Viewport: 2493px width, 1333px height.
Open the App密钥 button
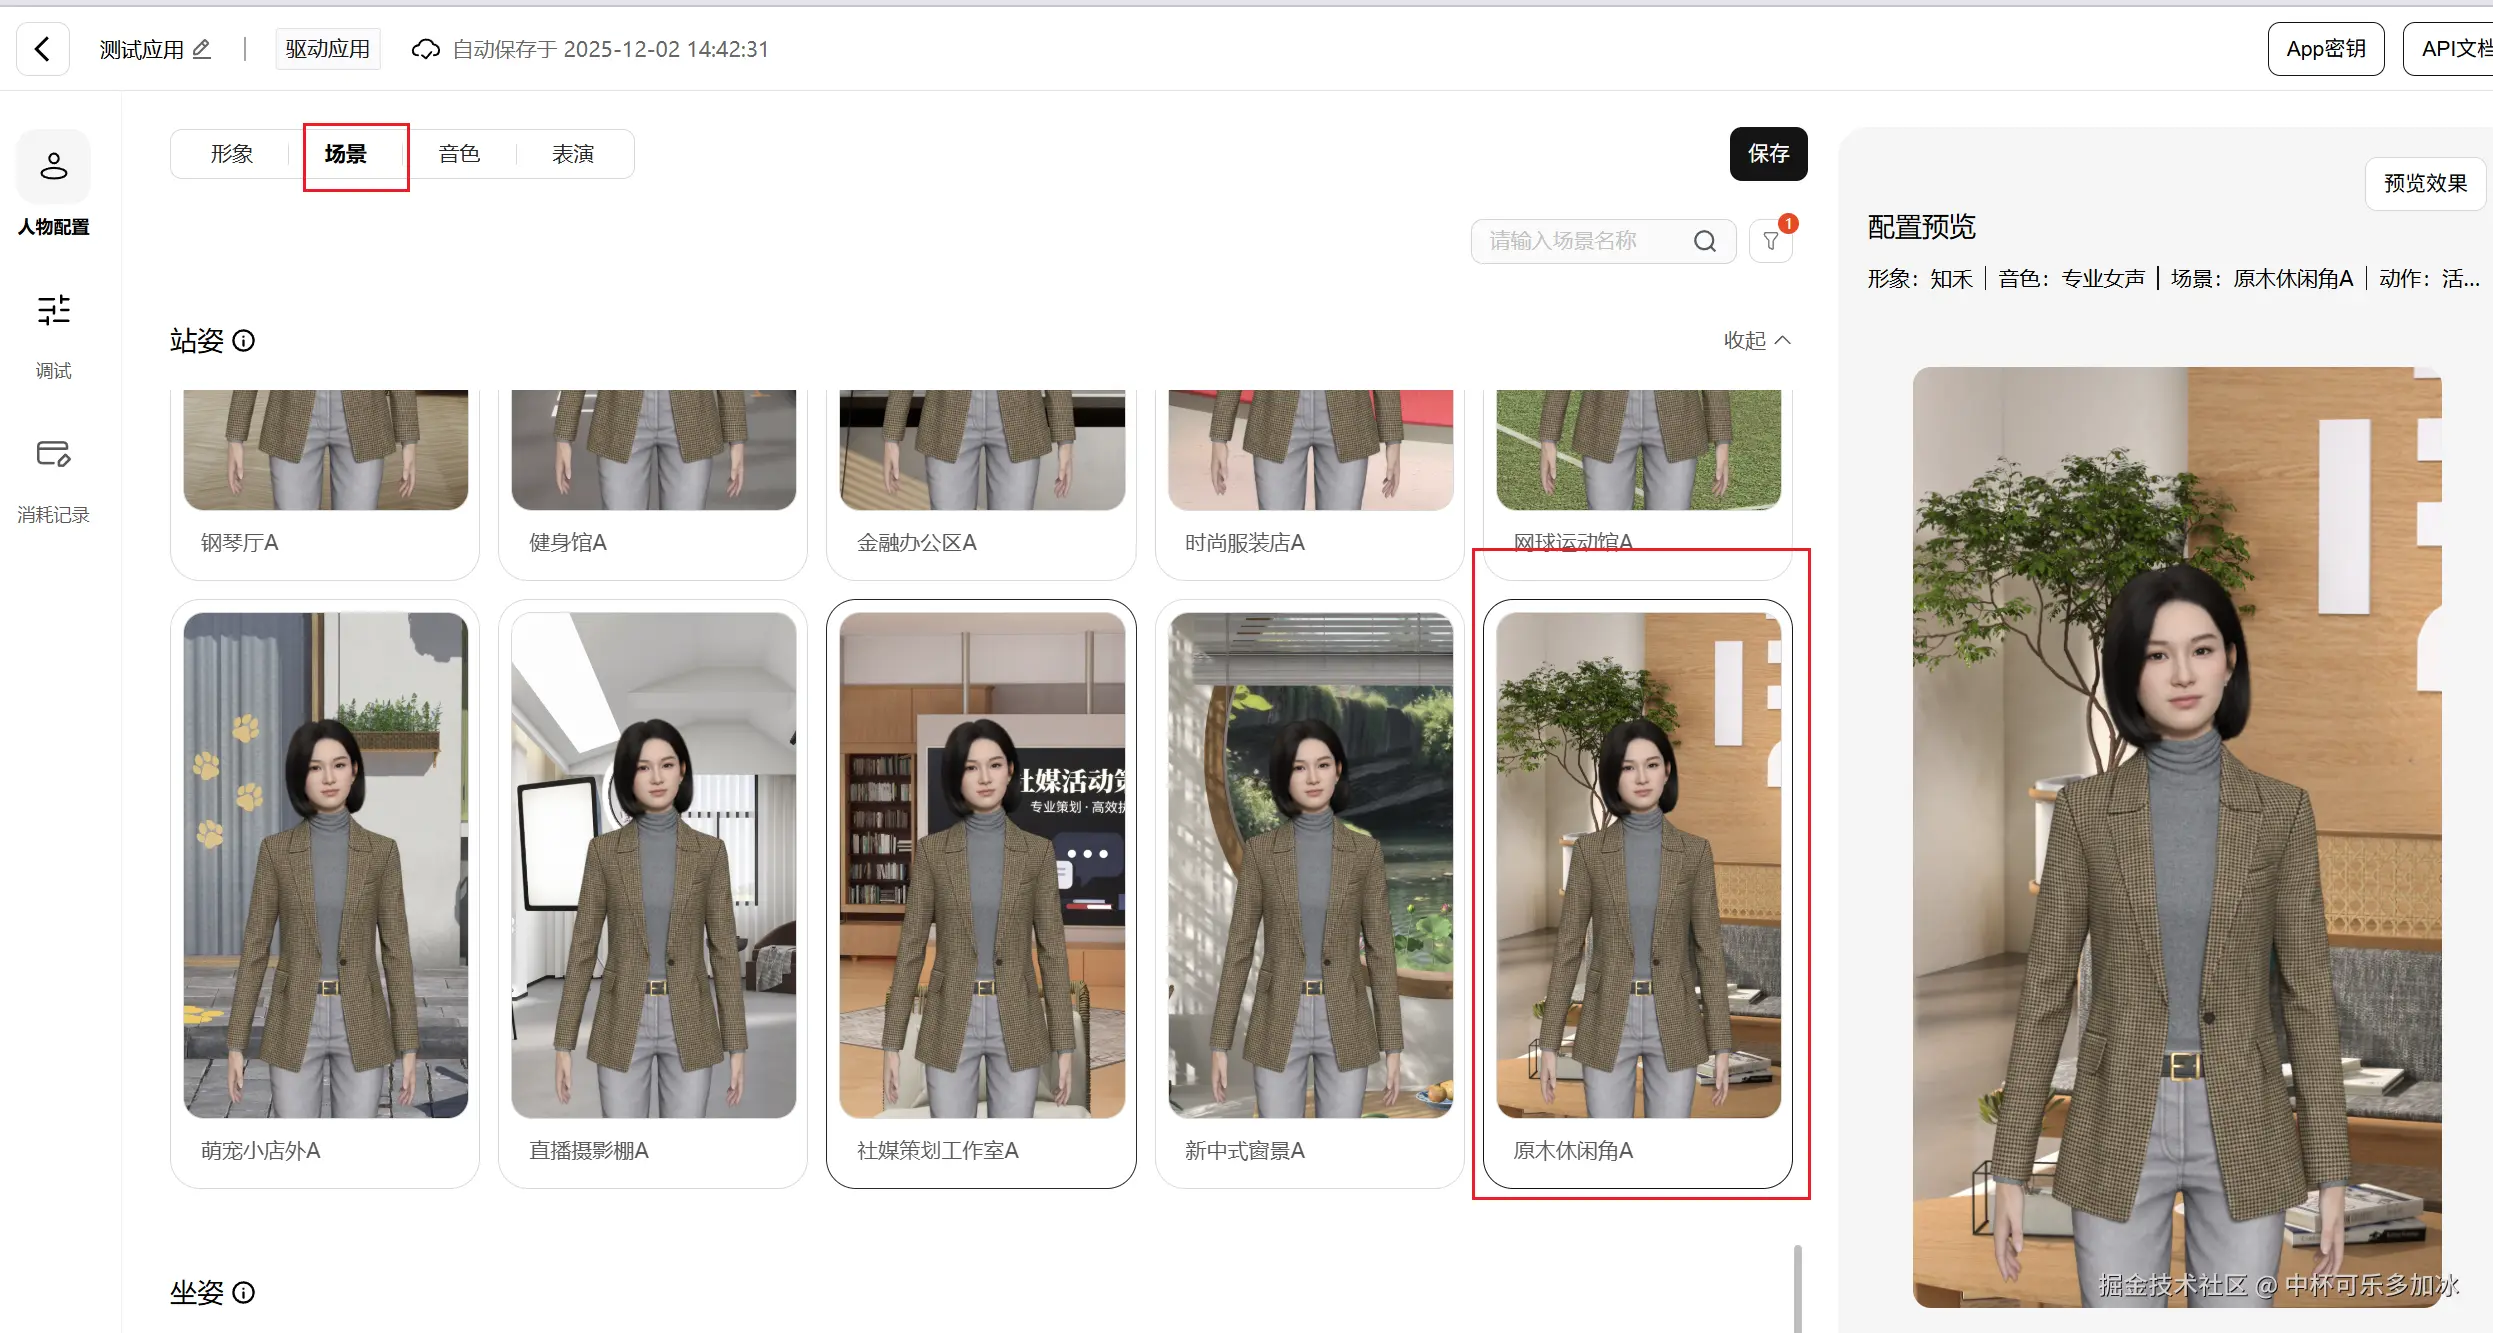click(2325, 49)
